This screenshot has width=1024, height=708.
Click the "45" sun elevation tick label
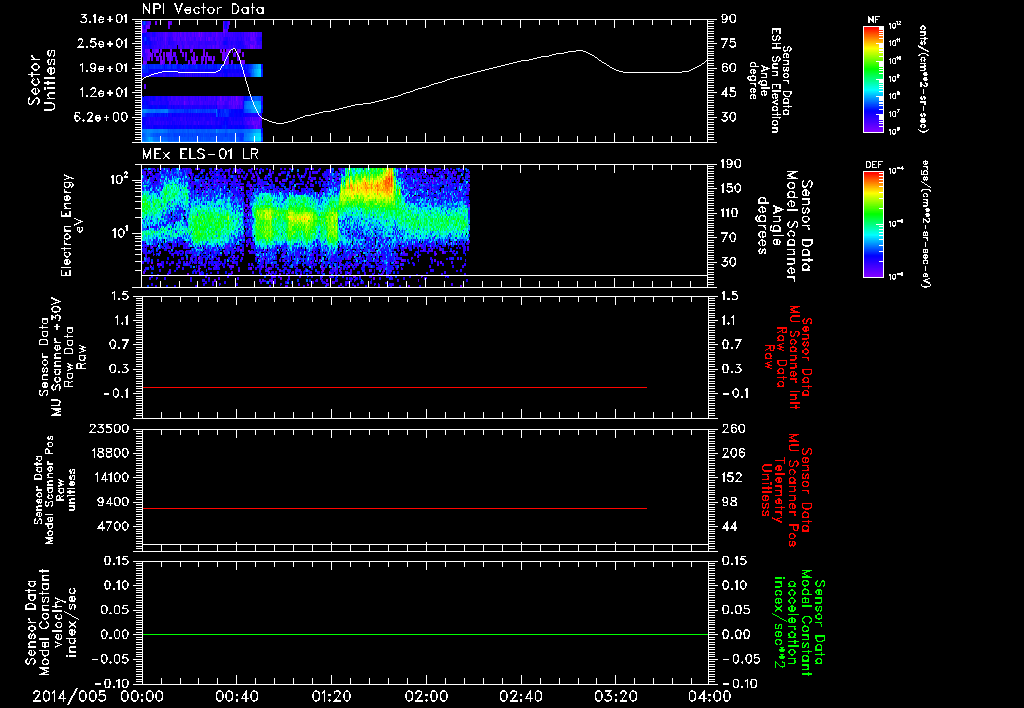click(729, 93)
